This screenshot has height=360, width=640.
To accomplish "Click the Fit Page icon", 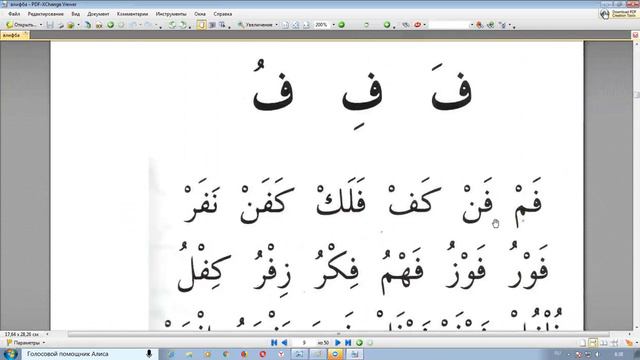I will (296, 25).
